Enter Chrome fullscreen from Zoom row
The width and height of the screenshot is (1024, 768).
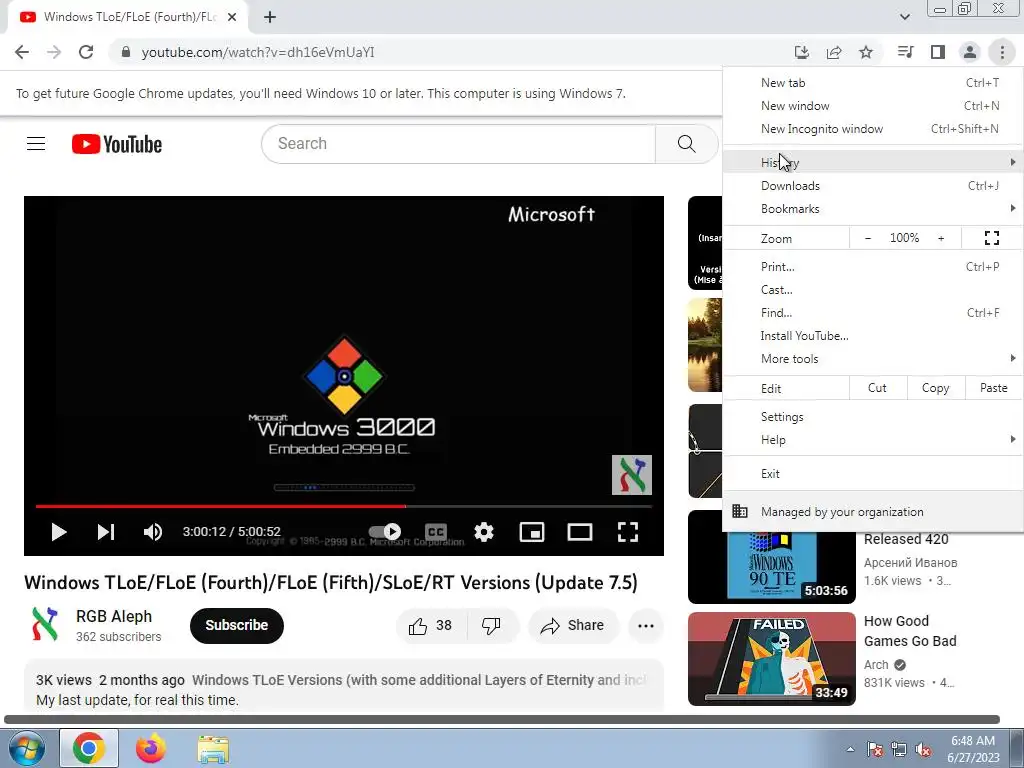point(991,238)
